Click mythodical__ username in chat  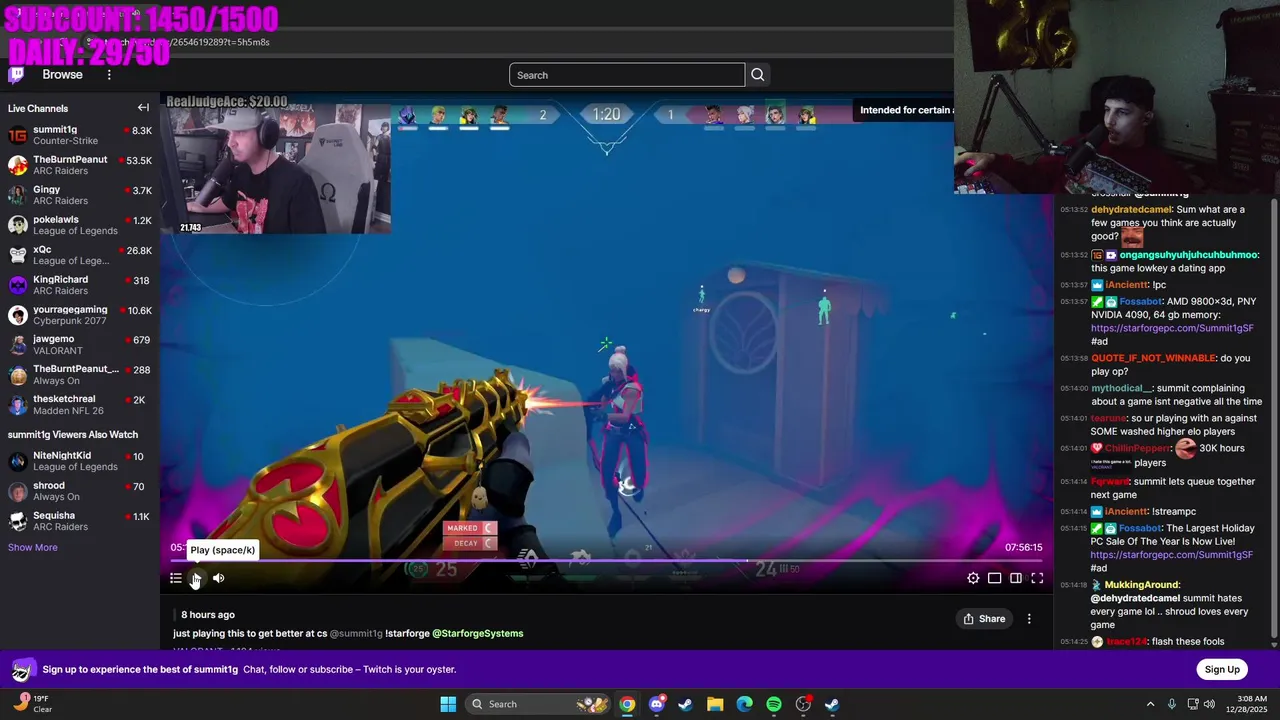[x=1122, y=388]
